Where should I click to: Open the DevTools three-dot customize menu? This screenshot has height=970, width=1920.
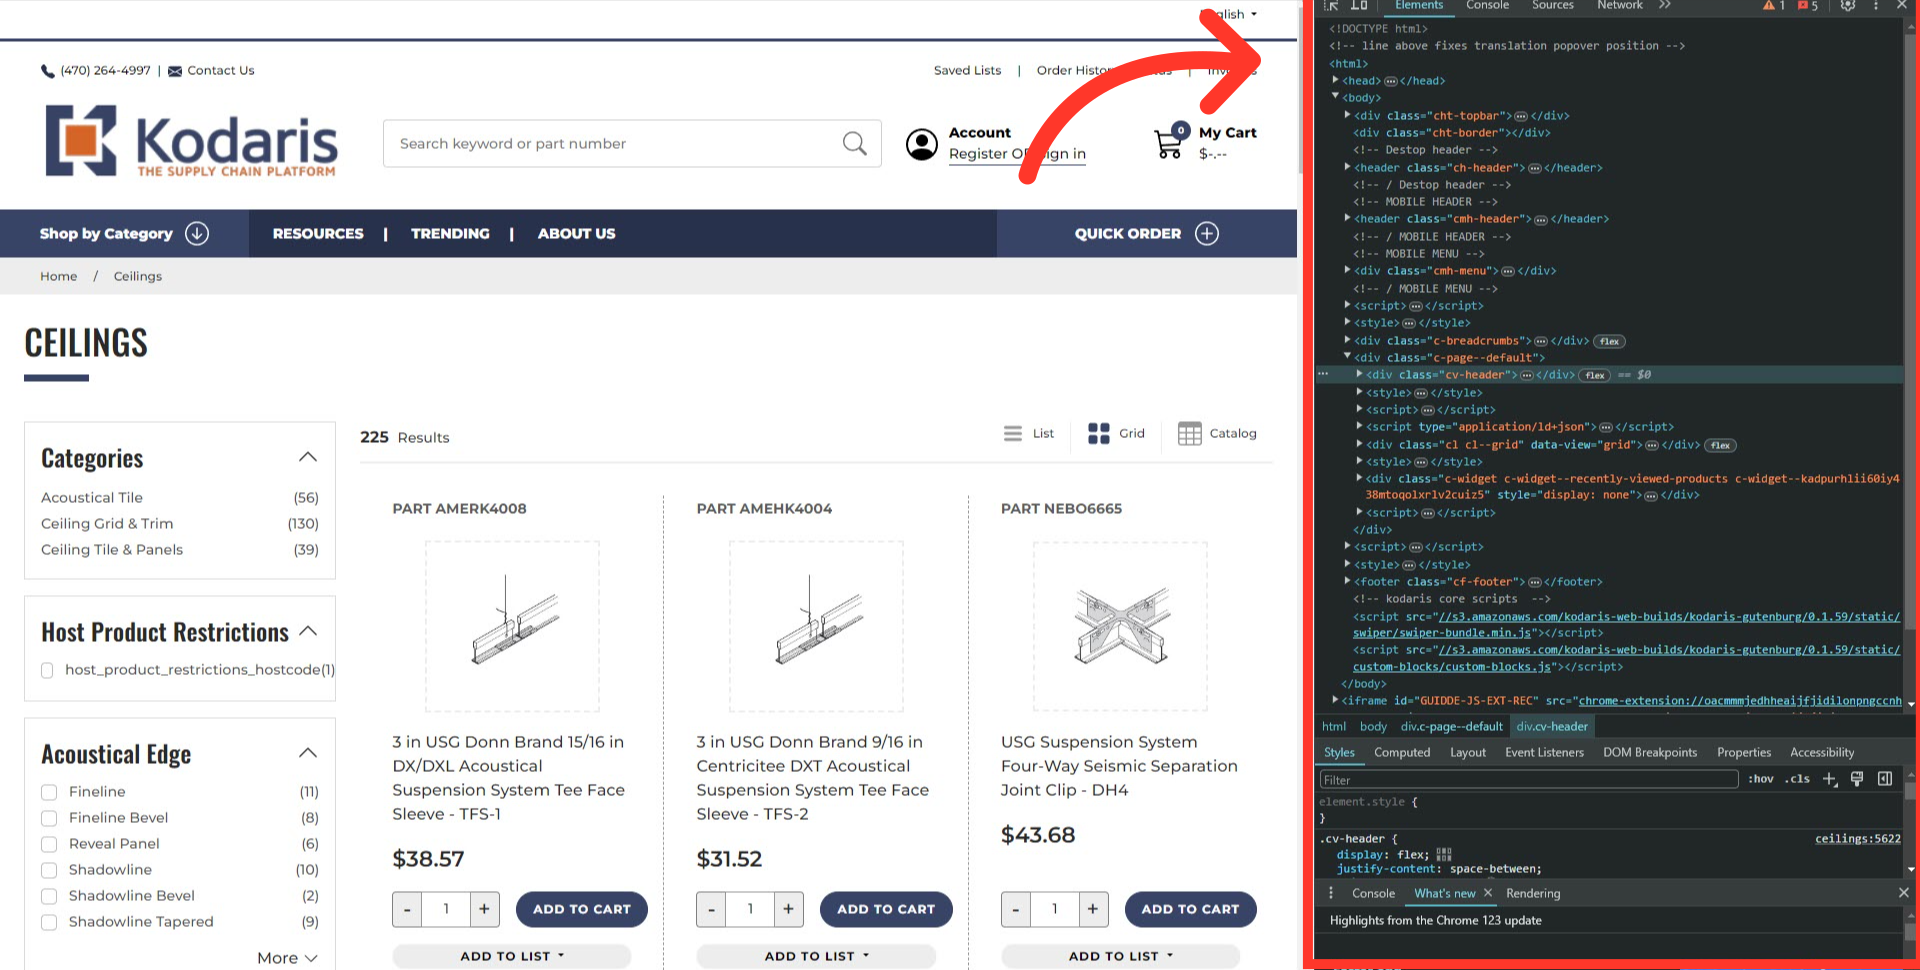pyautogui.click(x=1876, y=6)
